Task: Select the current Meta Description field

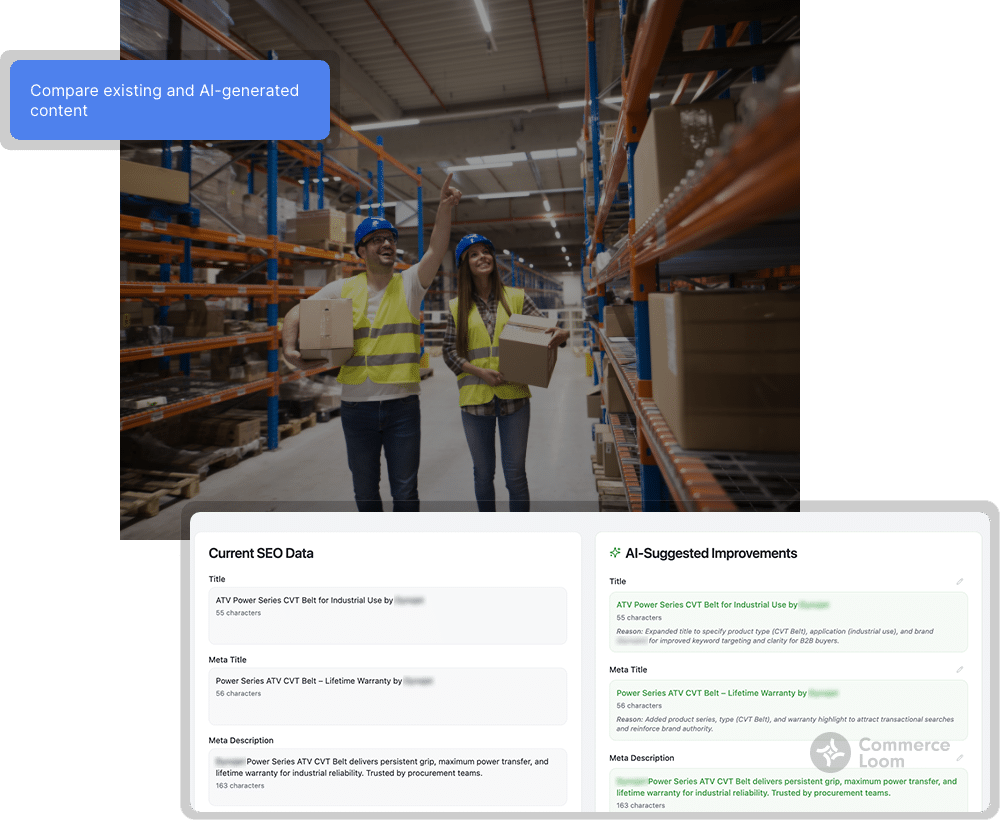Action: click(387, 773)
